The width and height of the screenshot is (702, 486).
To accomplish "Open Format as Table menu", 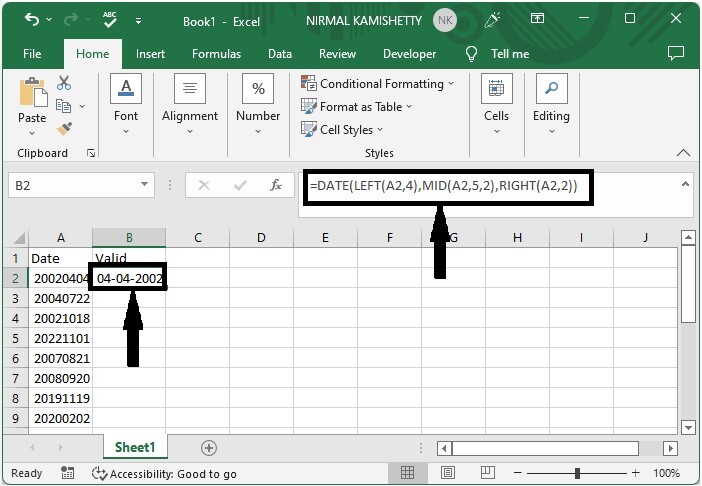I will 356,107.
